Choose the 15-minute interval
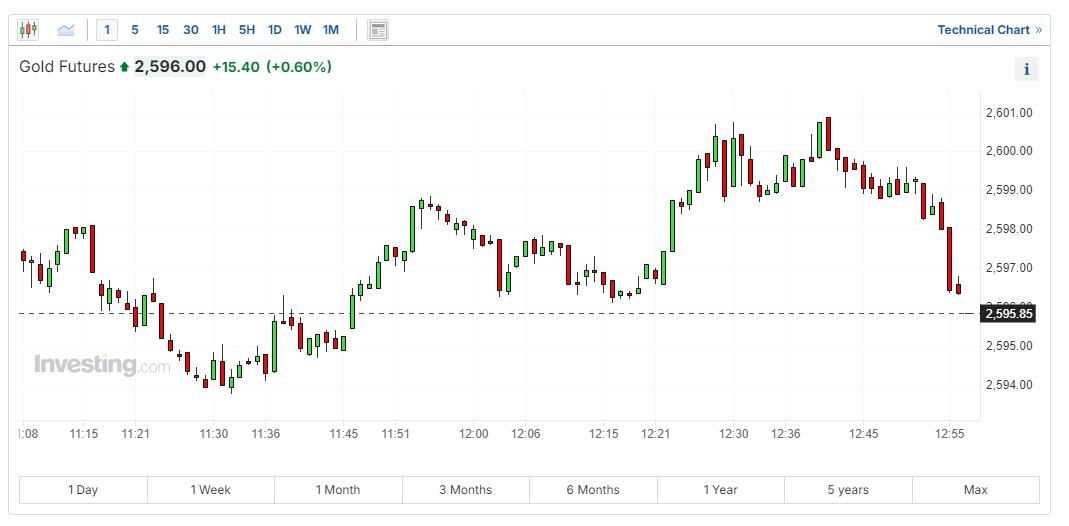This screenshot has height=526, width=1069. point(162,30)
